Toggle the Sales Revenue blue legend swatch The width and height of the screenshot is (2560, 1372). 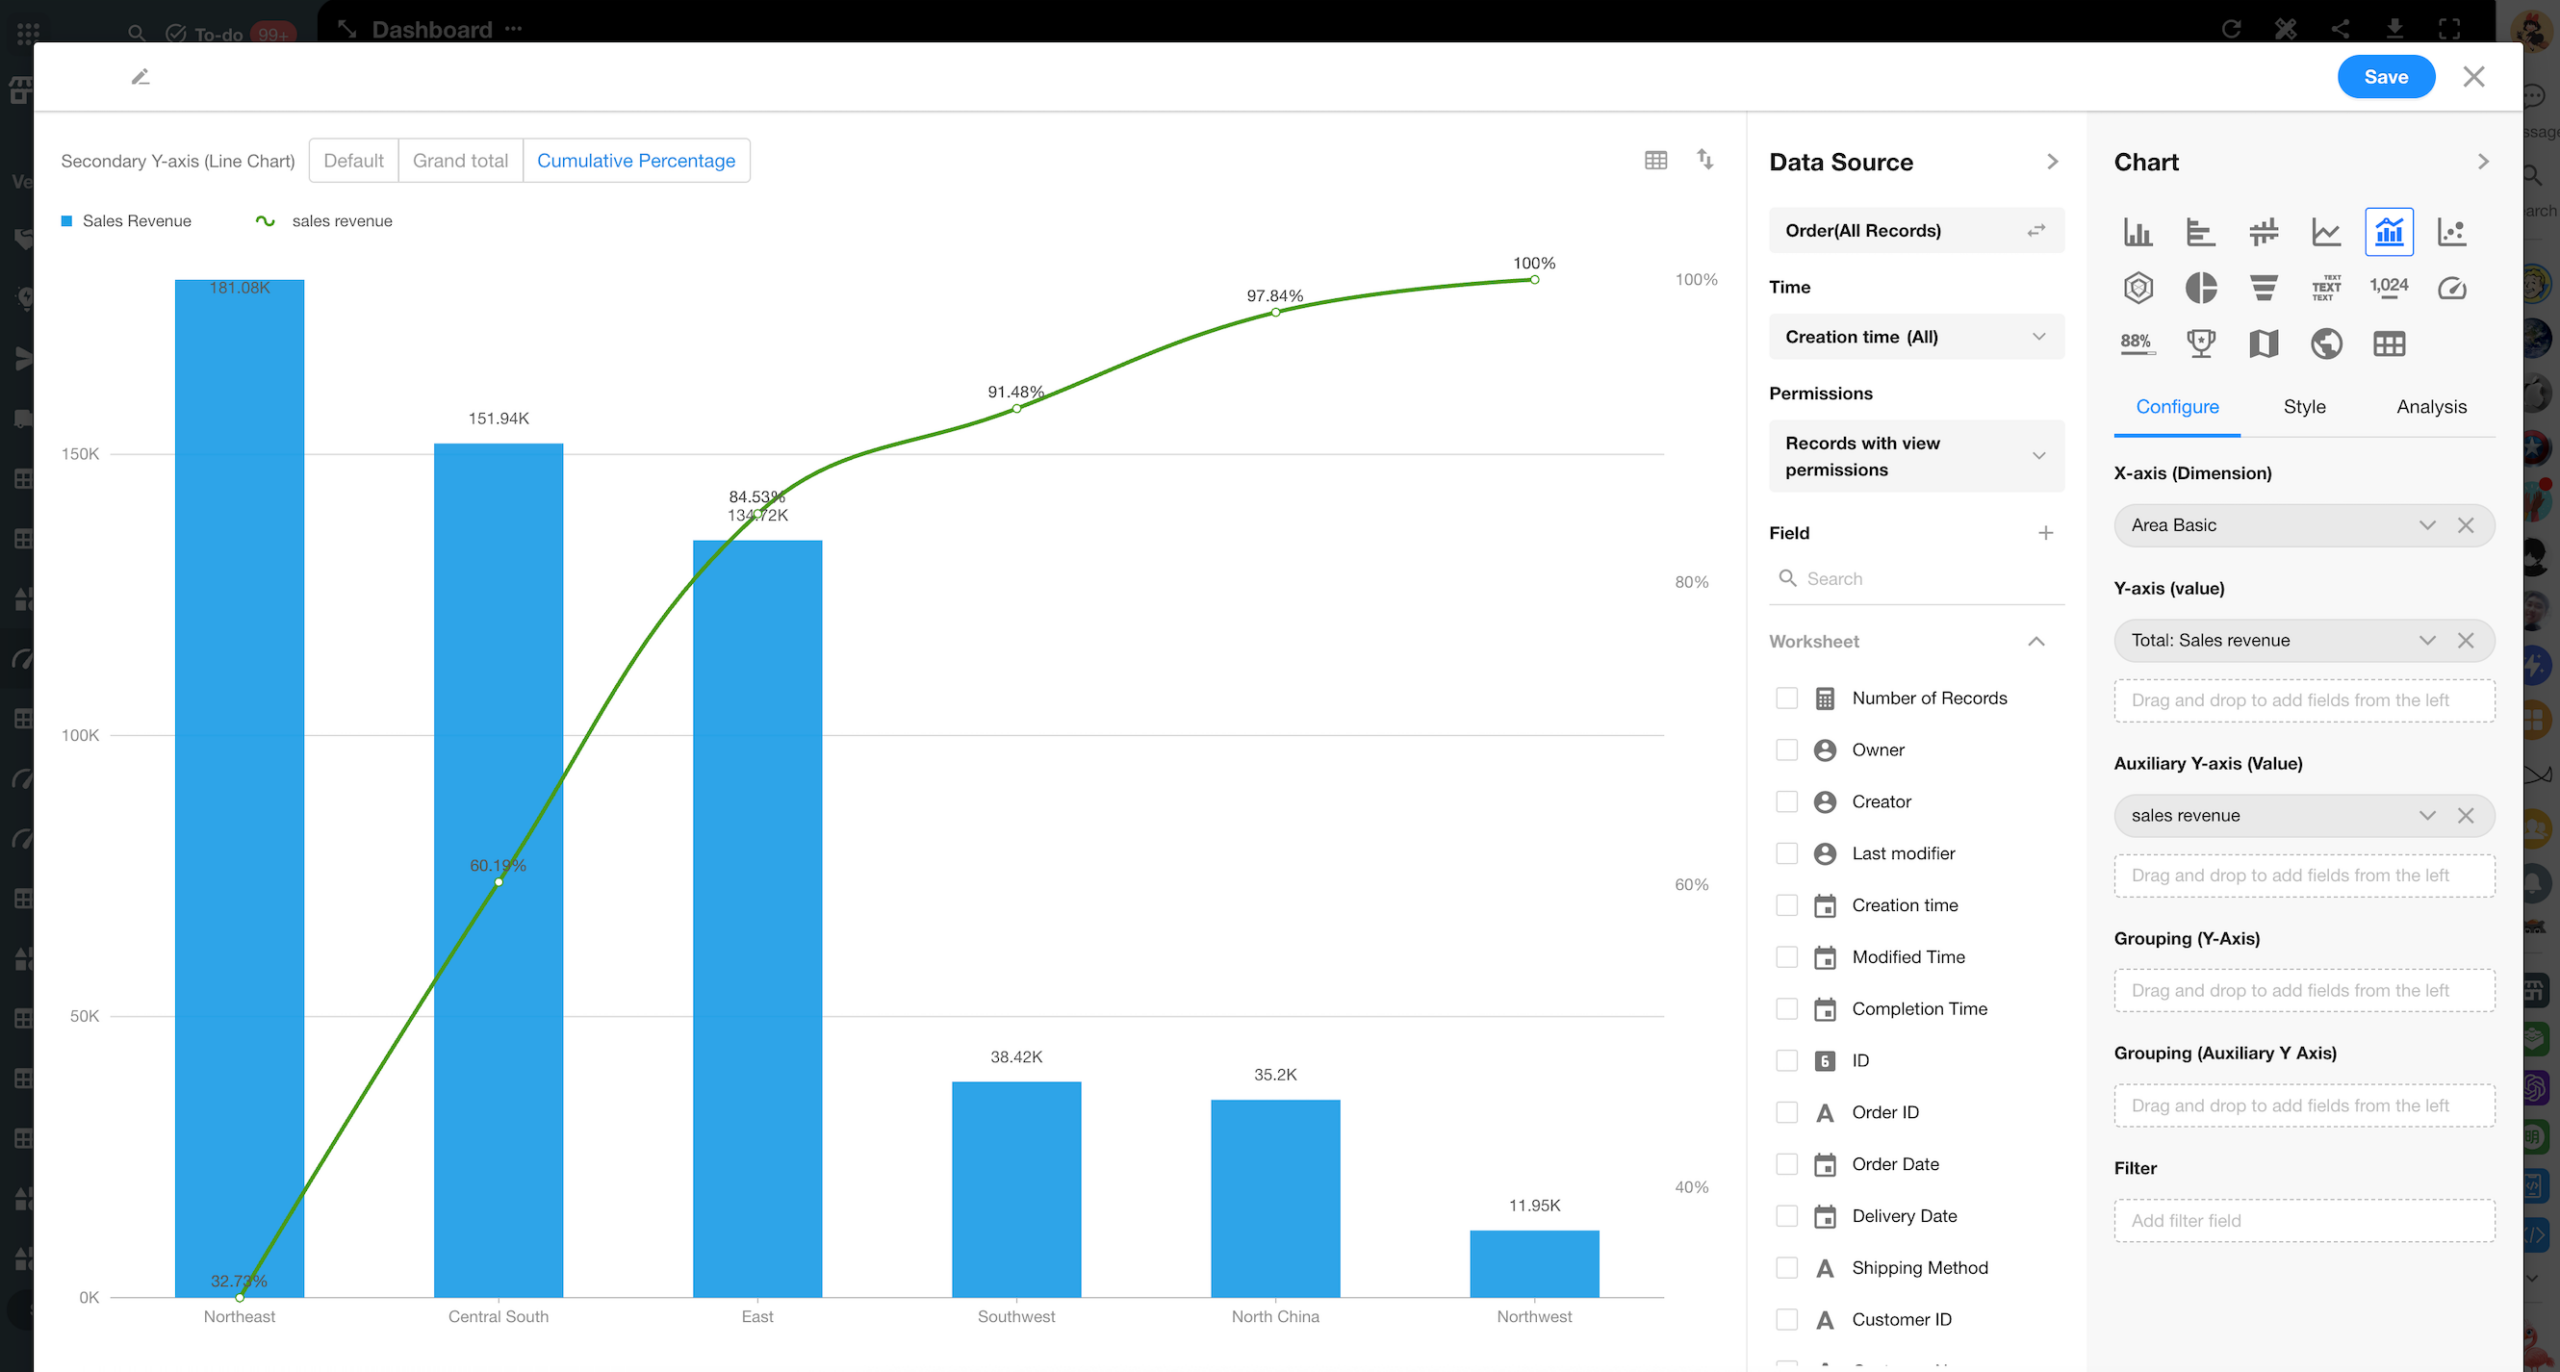click(67, 221)
